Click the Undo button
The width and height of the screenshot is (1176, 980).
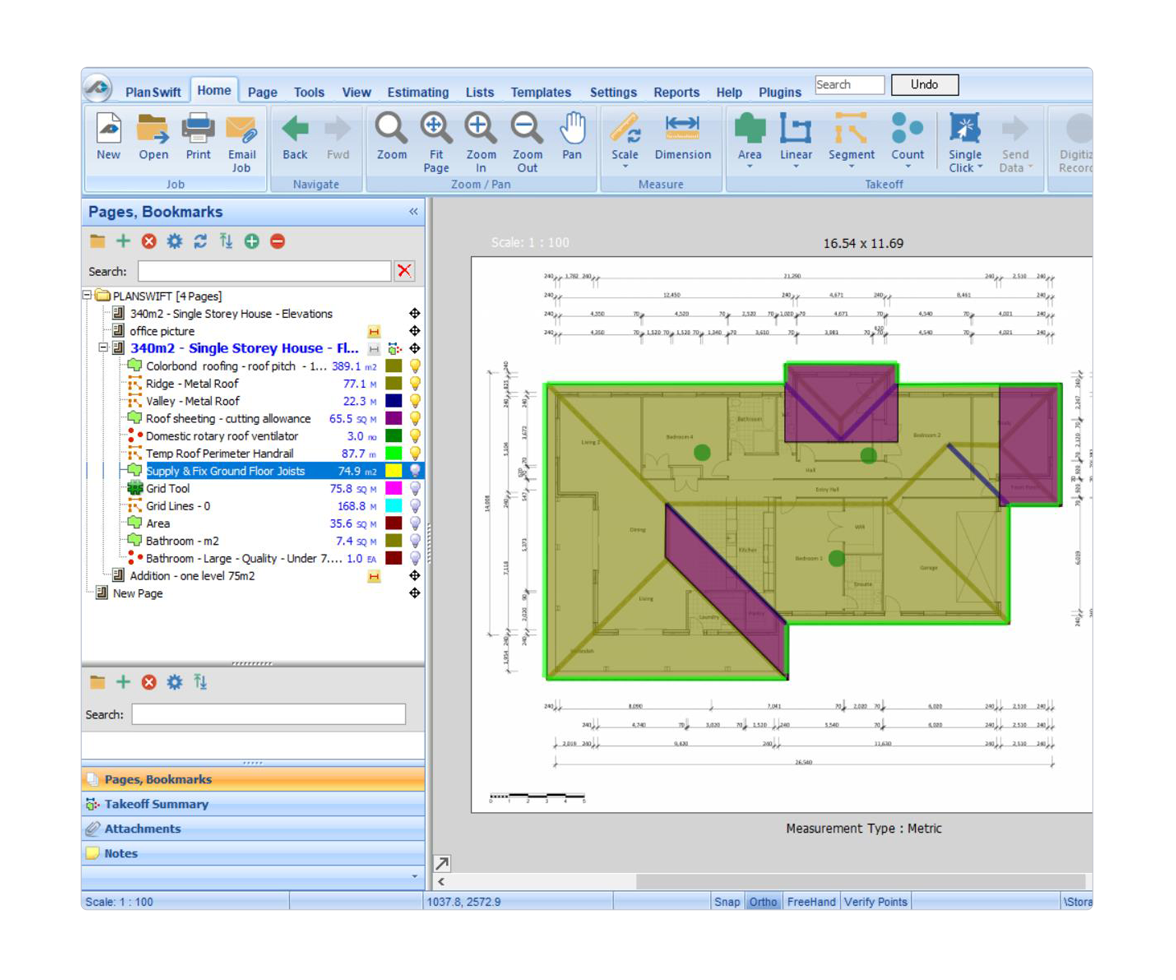point(925,85)
